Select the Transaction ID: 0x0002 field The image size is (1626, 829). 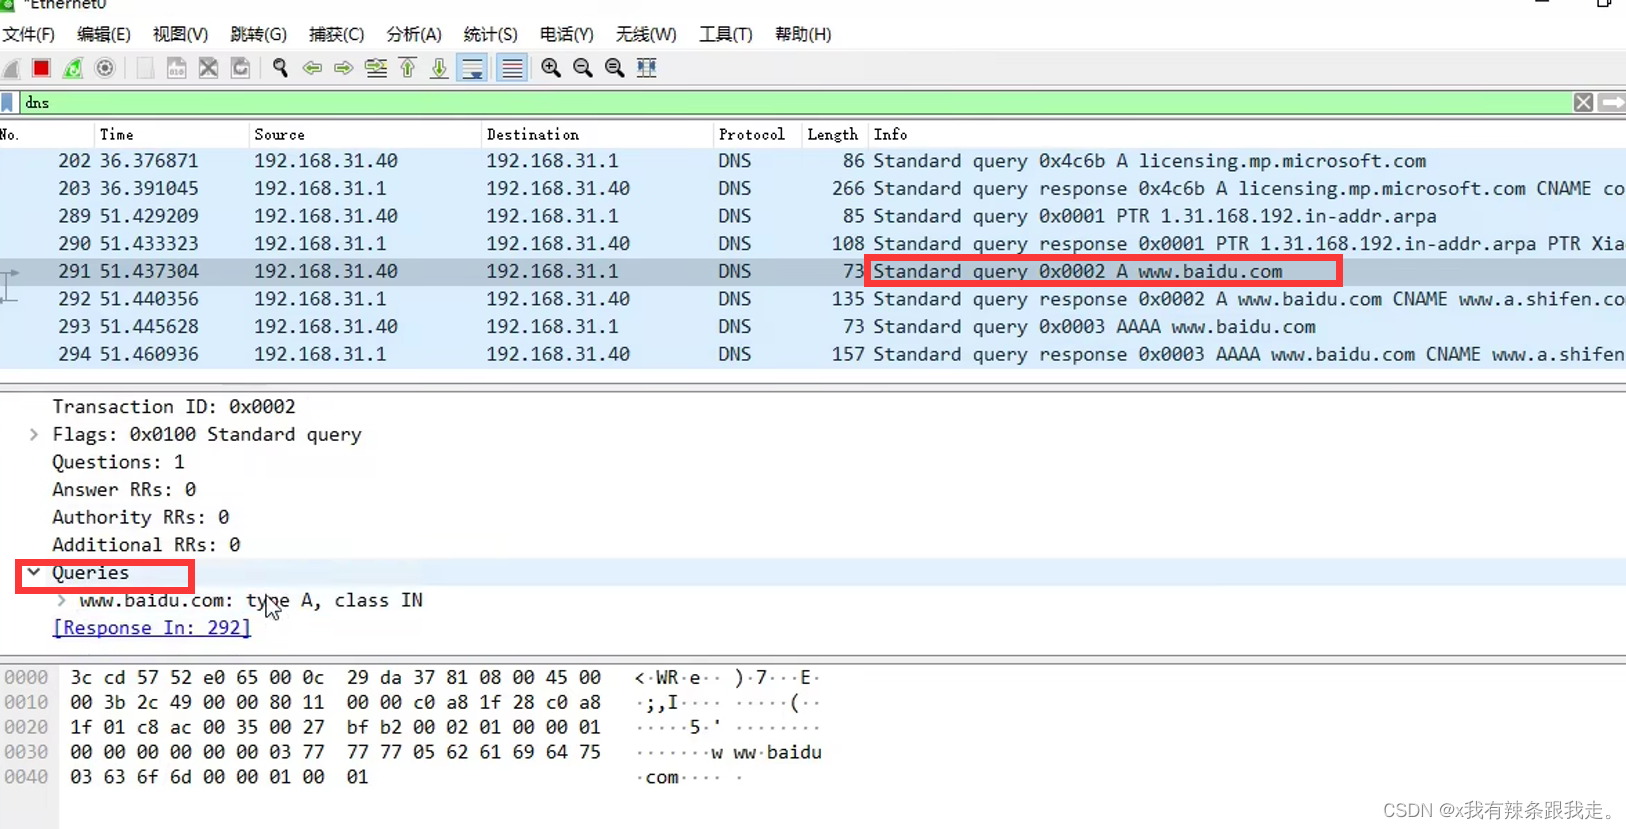(174, 407)
